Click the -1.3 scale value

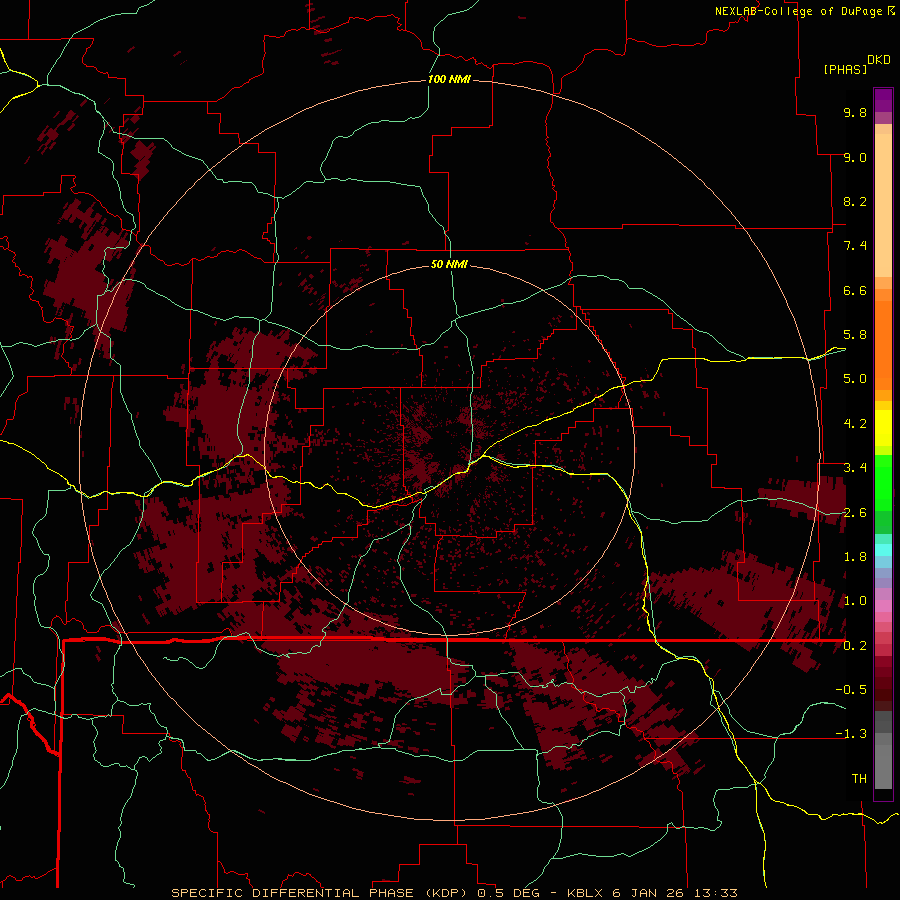(851, 734)
